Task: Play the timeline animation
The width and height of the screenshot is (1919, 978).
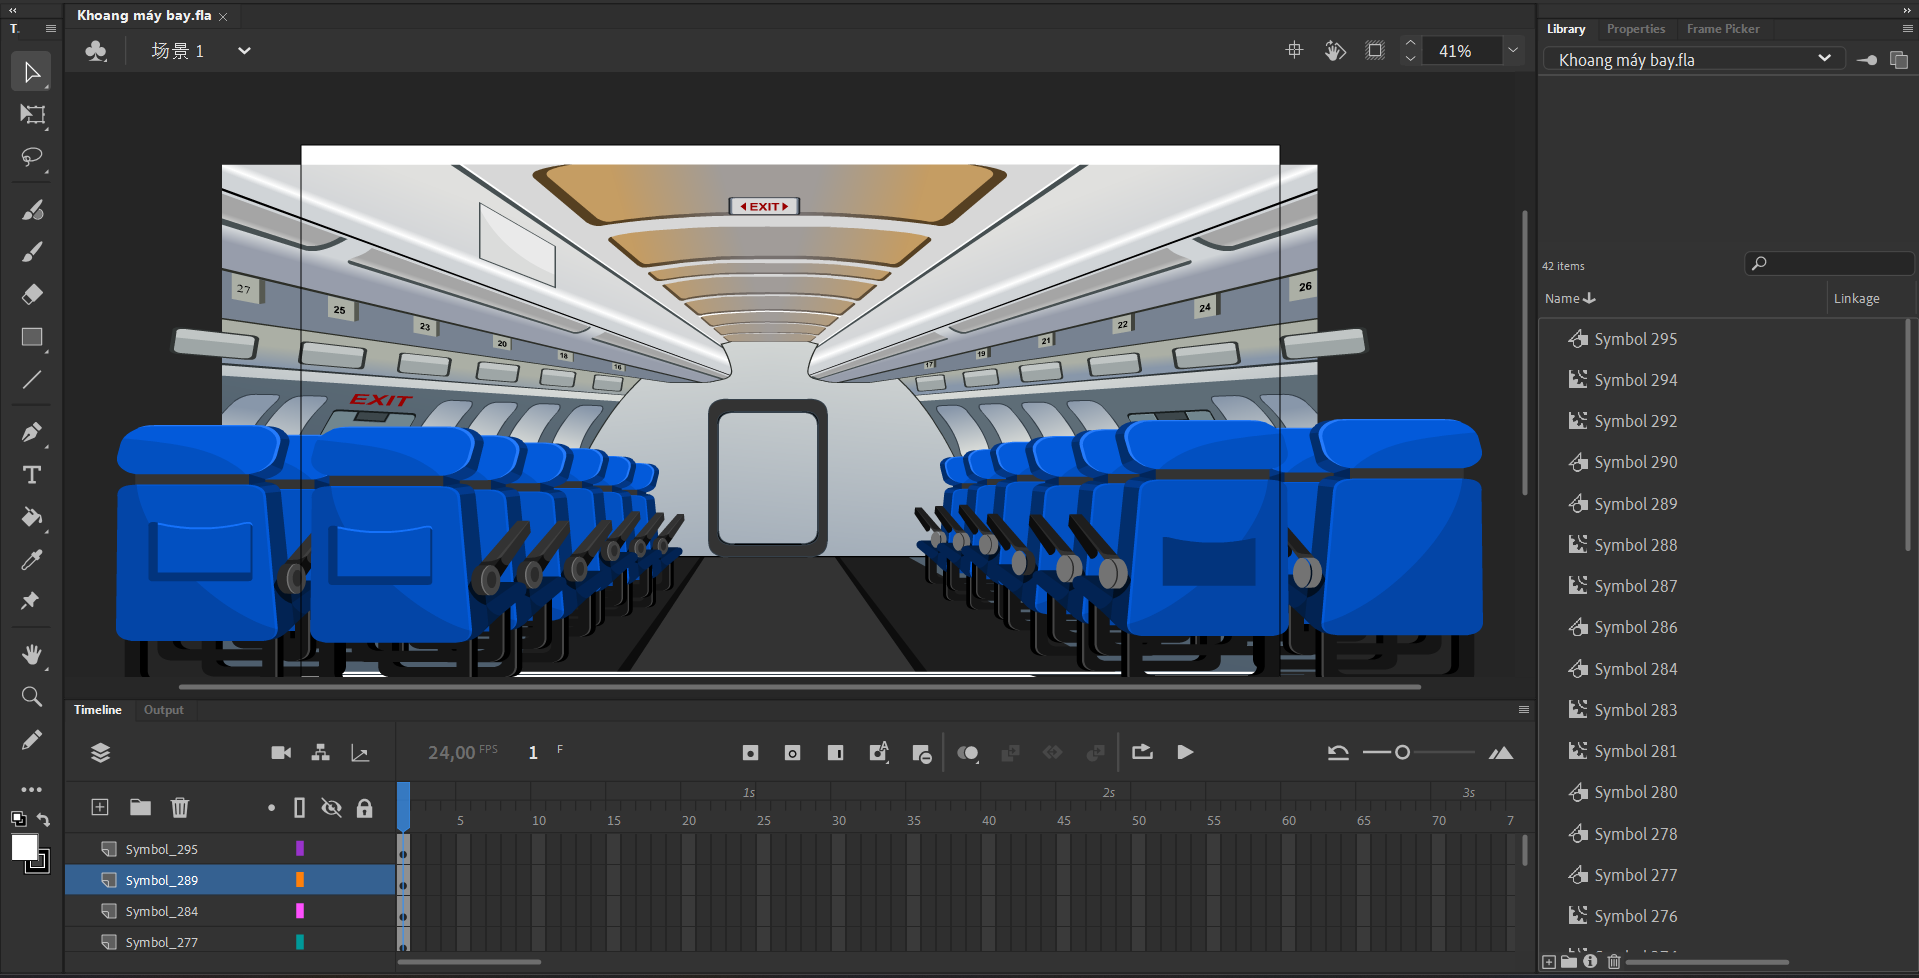Action: 1185,752
